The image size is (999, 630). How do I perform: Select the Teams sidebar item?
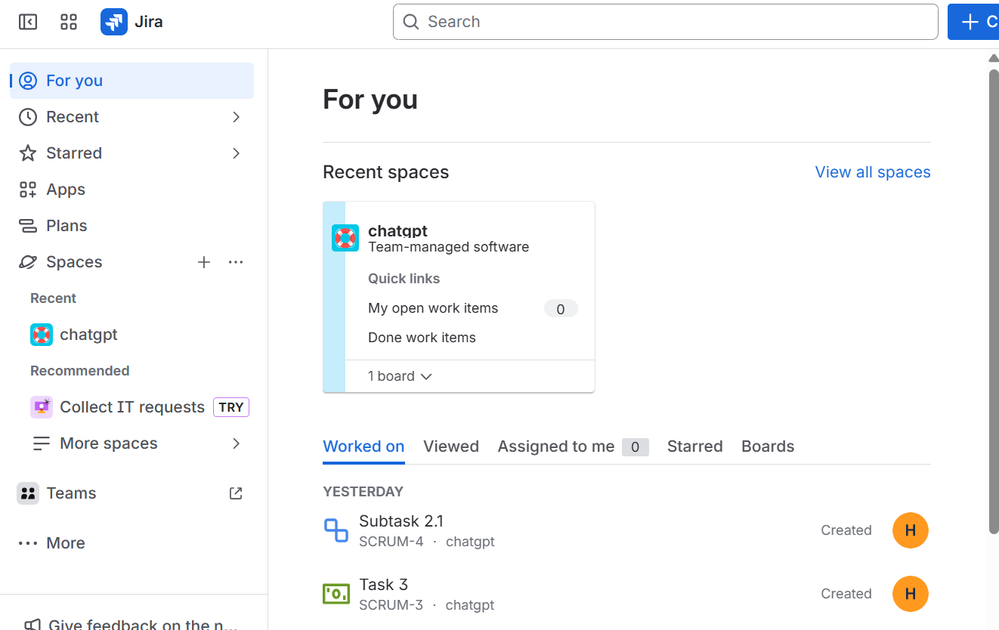(71, 493)
